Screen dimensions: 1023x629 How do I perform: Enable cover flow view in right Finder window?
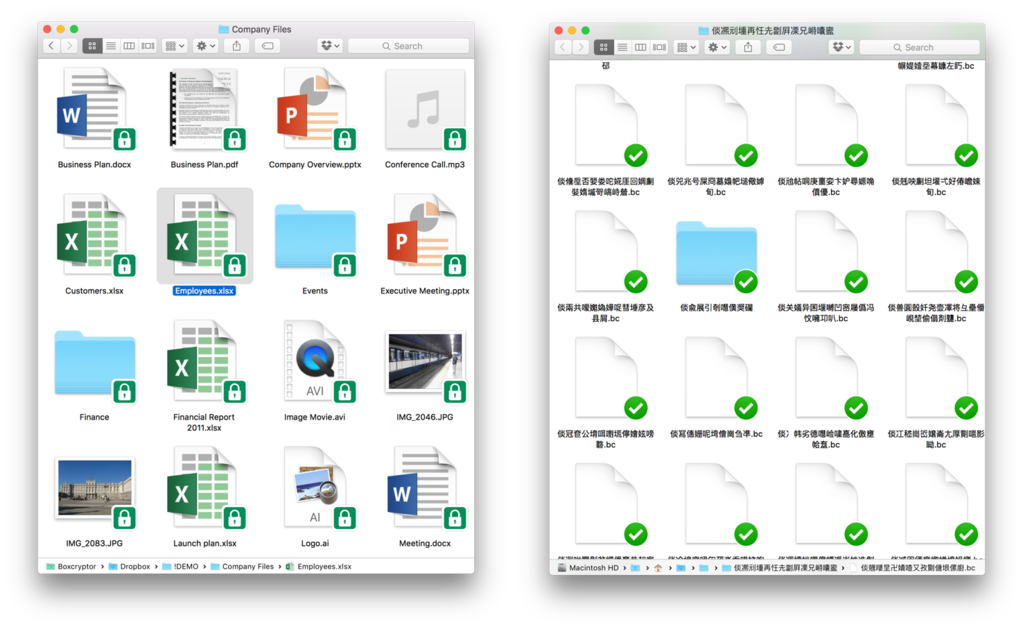(x=659, y=47)
